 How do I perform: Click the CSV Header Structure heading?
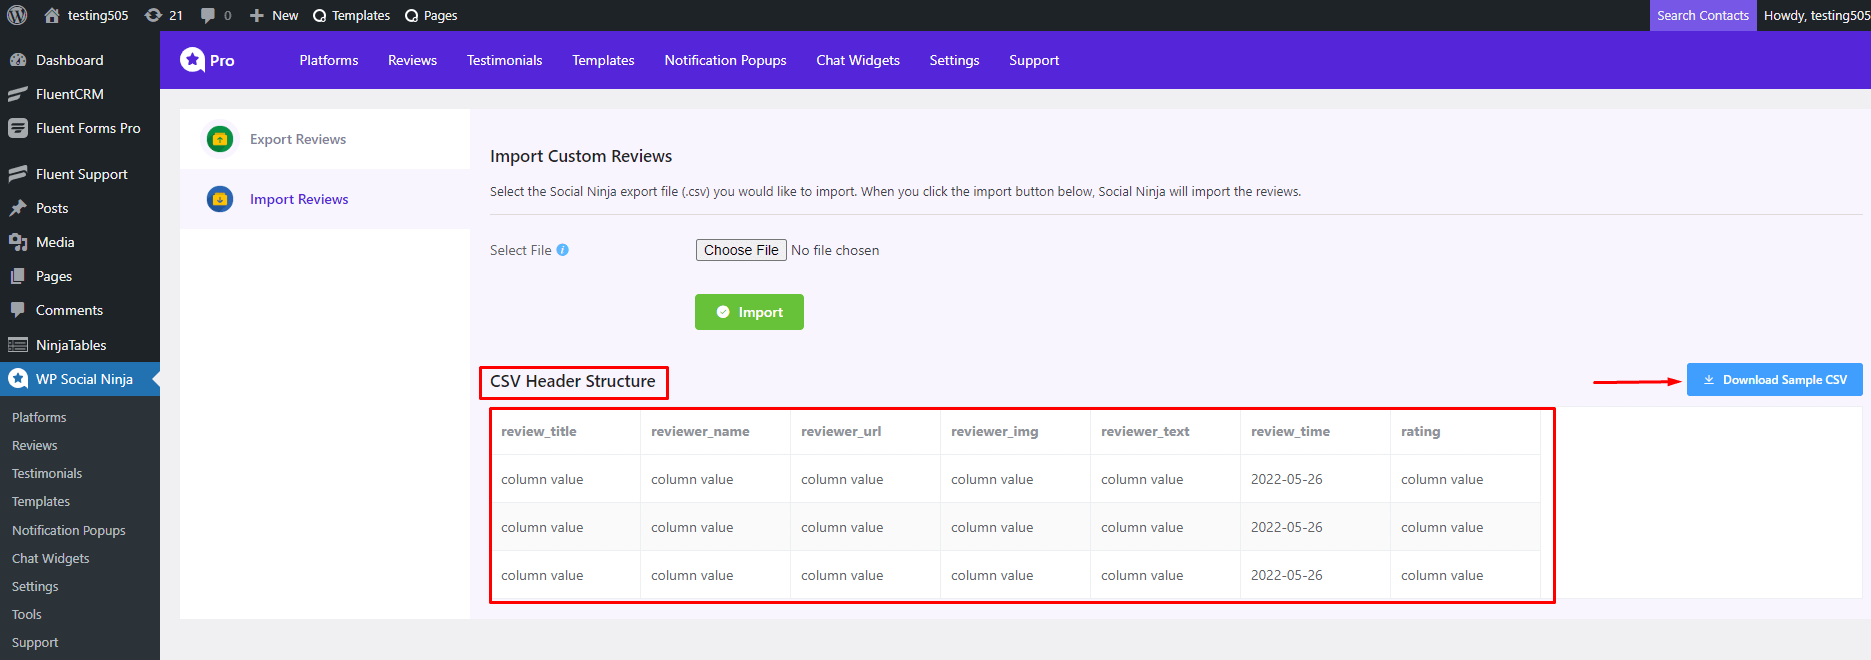573,381
